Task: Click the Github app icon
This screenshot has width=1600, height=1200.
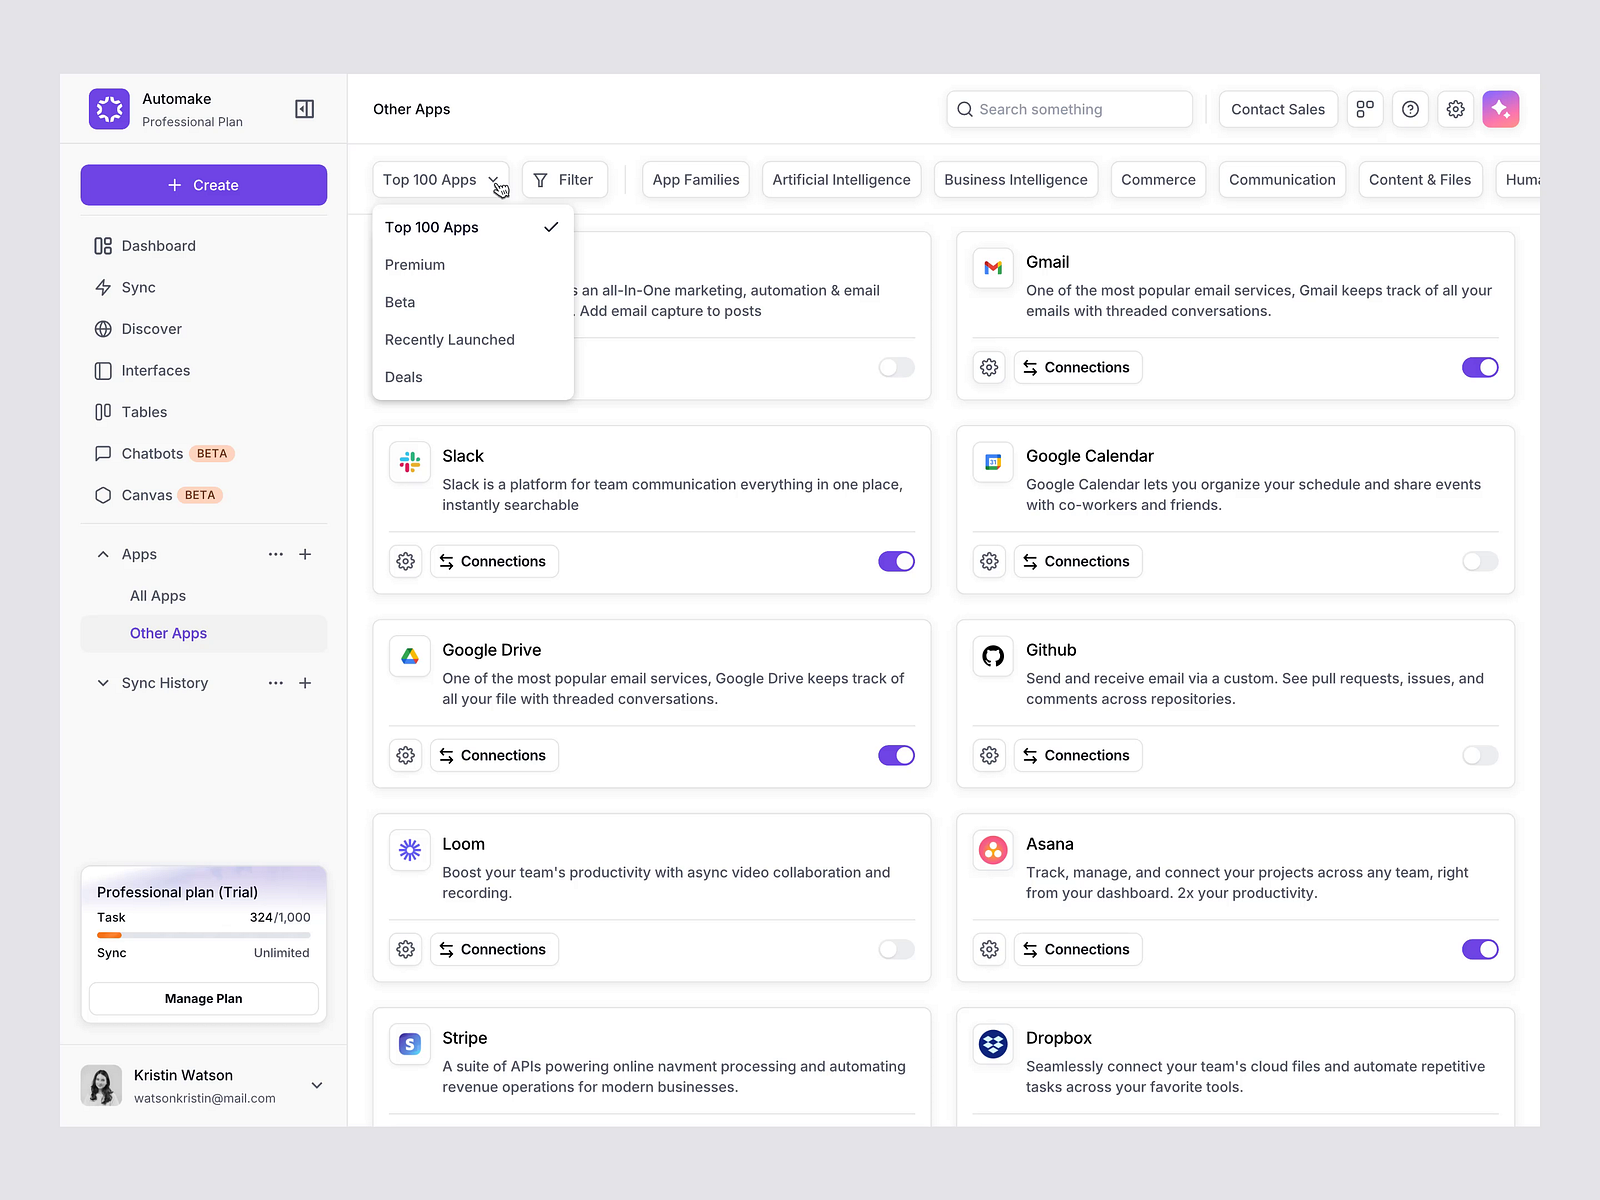Action: pyautogui.click(x=992, y=656)
